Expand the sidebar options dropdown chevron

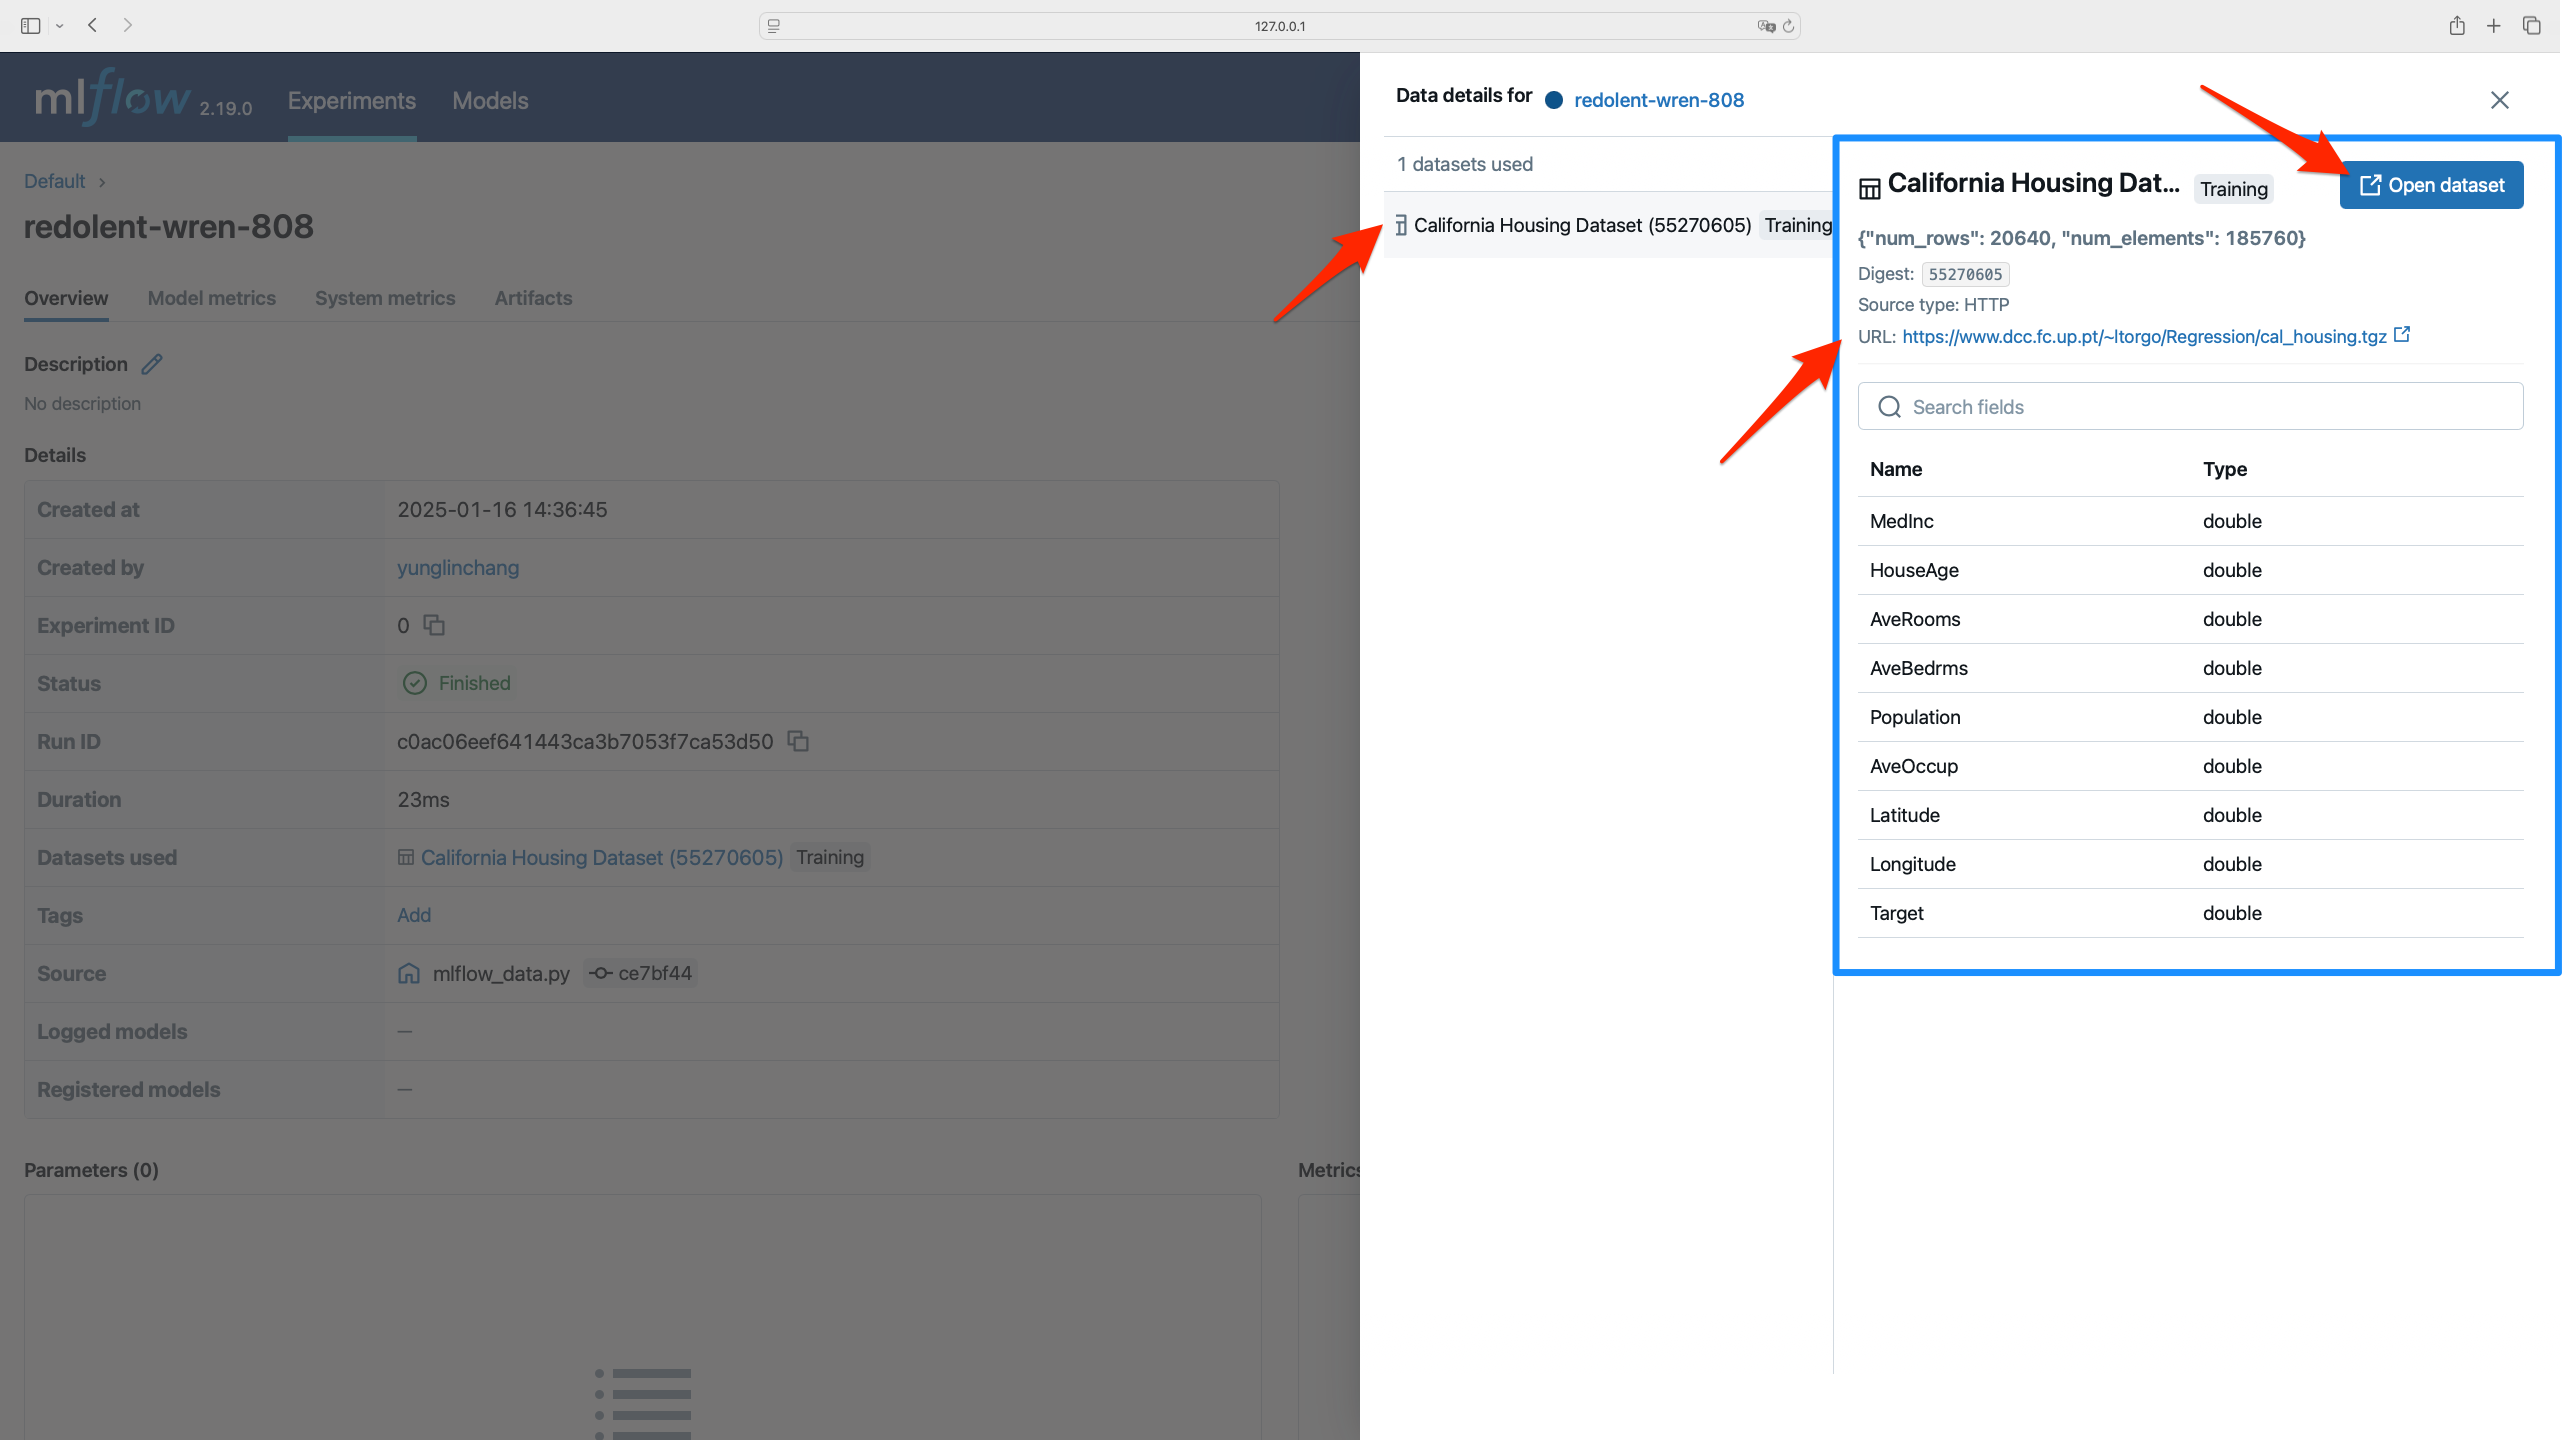[x=60, y=26]
